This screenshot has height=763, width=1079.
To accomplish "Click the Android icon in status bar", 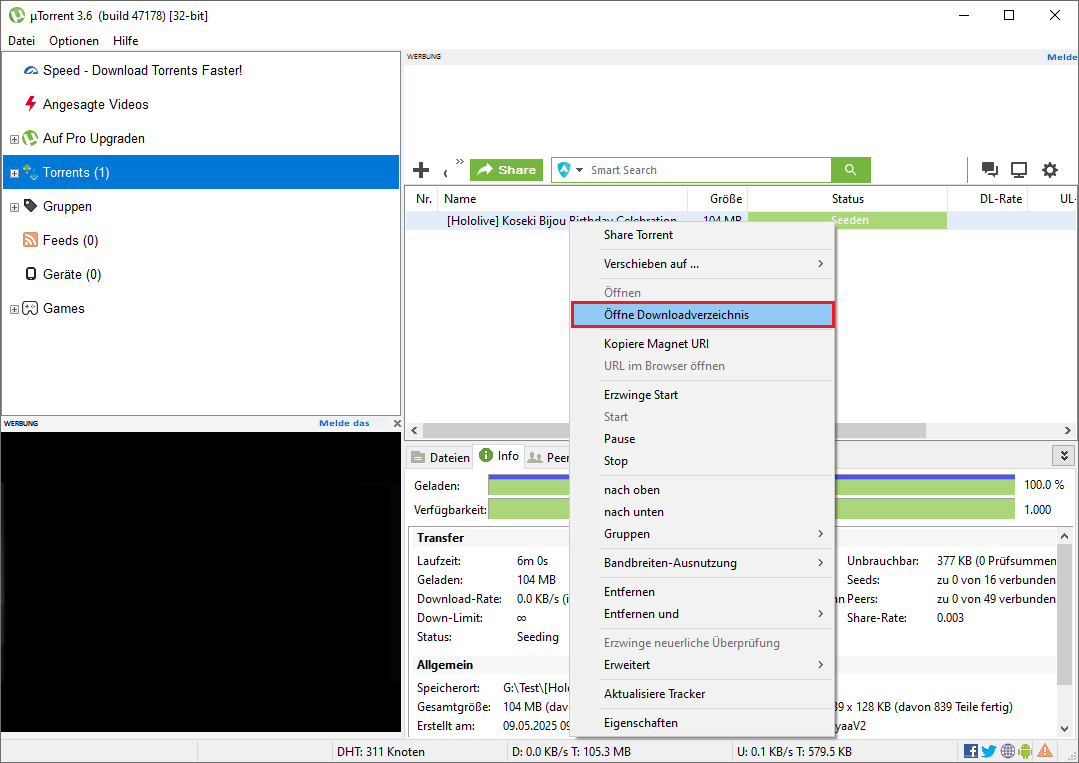I will pyautogui.click(x=1025, y=751).
